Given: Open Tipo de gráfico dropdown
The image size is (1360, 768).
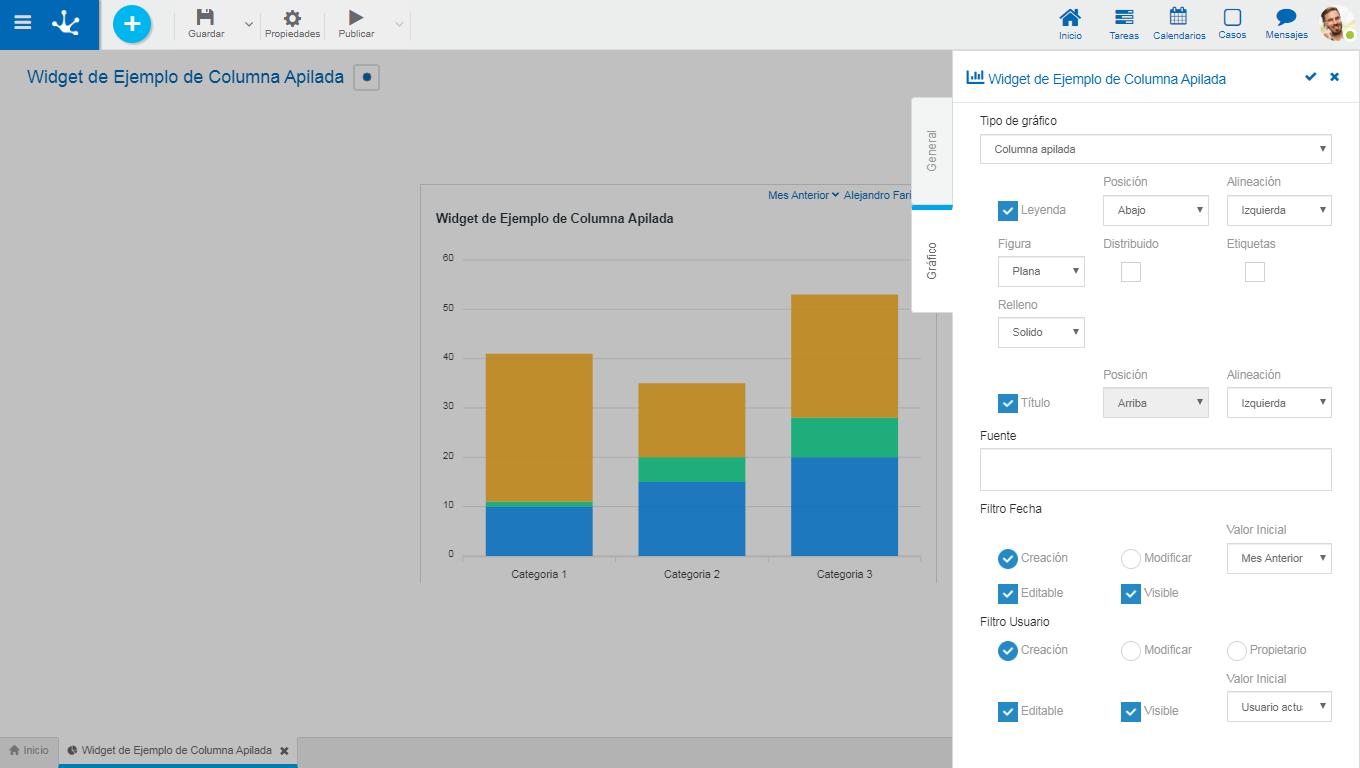Looking at the screenshot, I should tap(1156, 149).
